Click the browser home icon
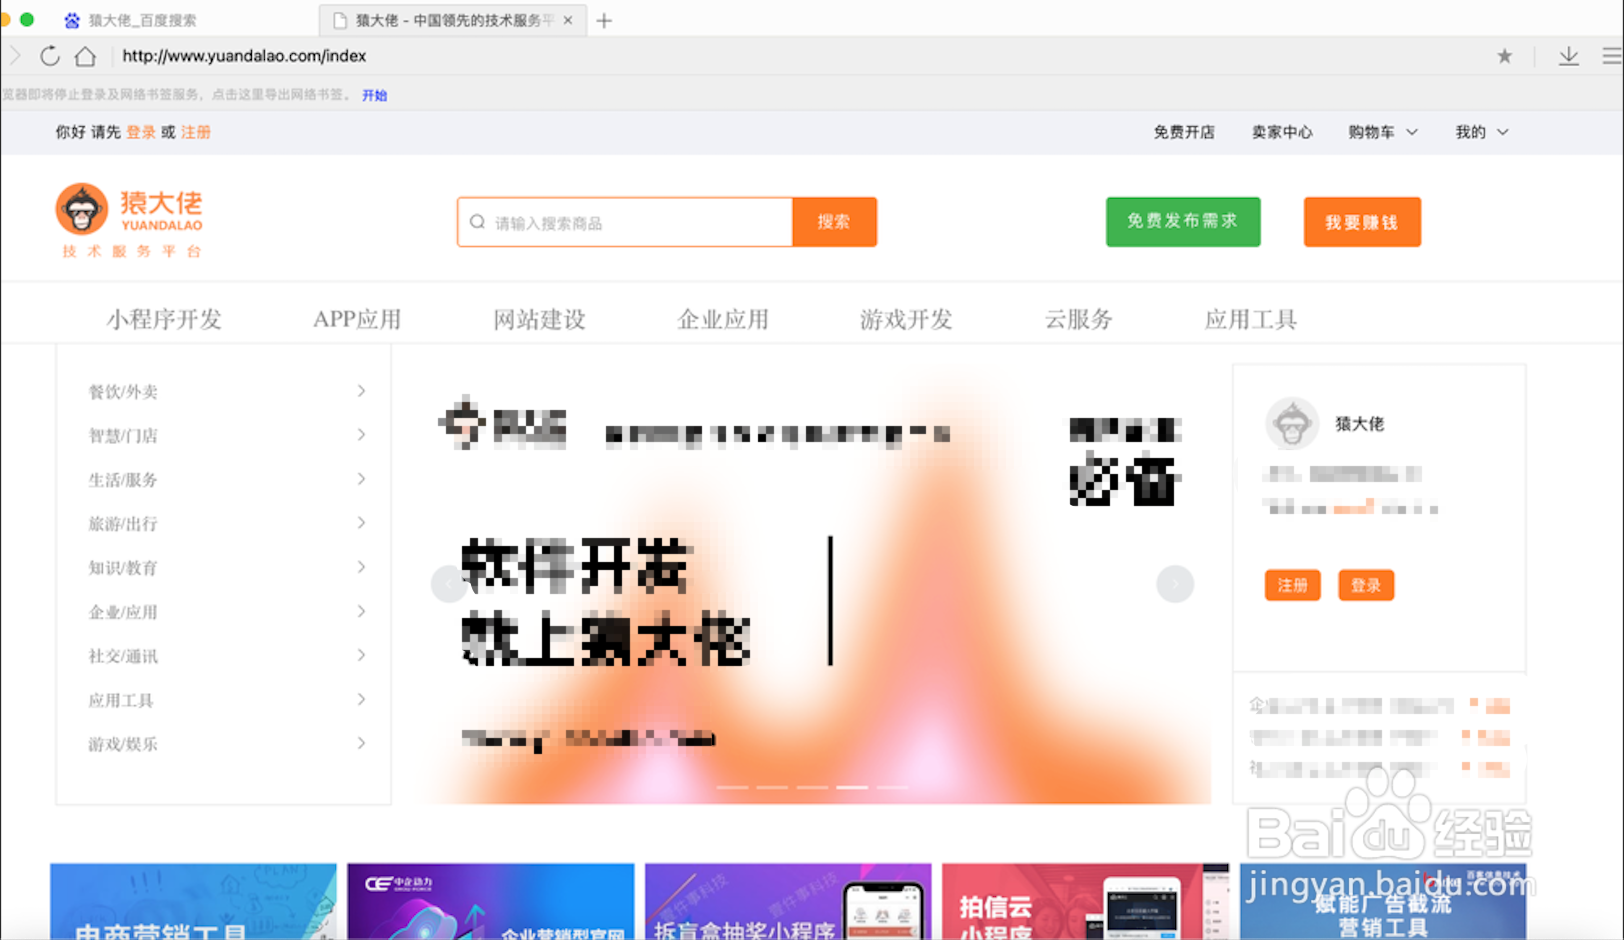This screenshot has height=940, width=1624. pos(85,56)
